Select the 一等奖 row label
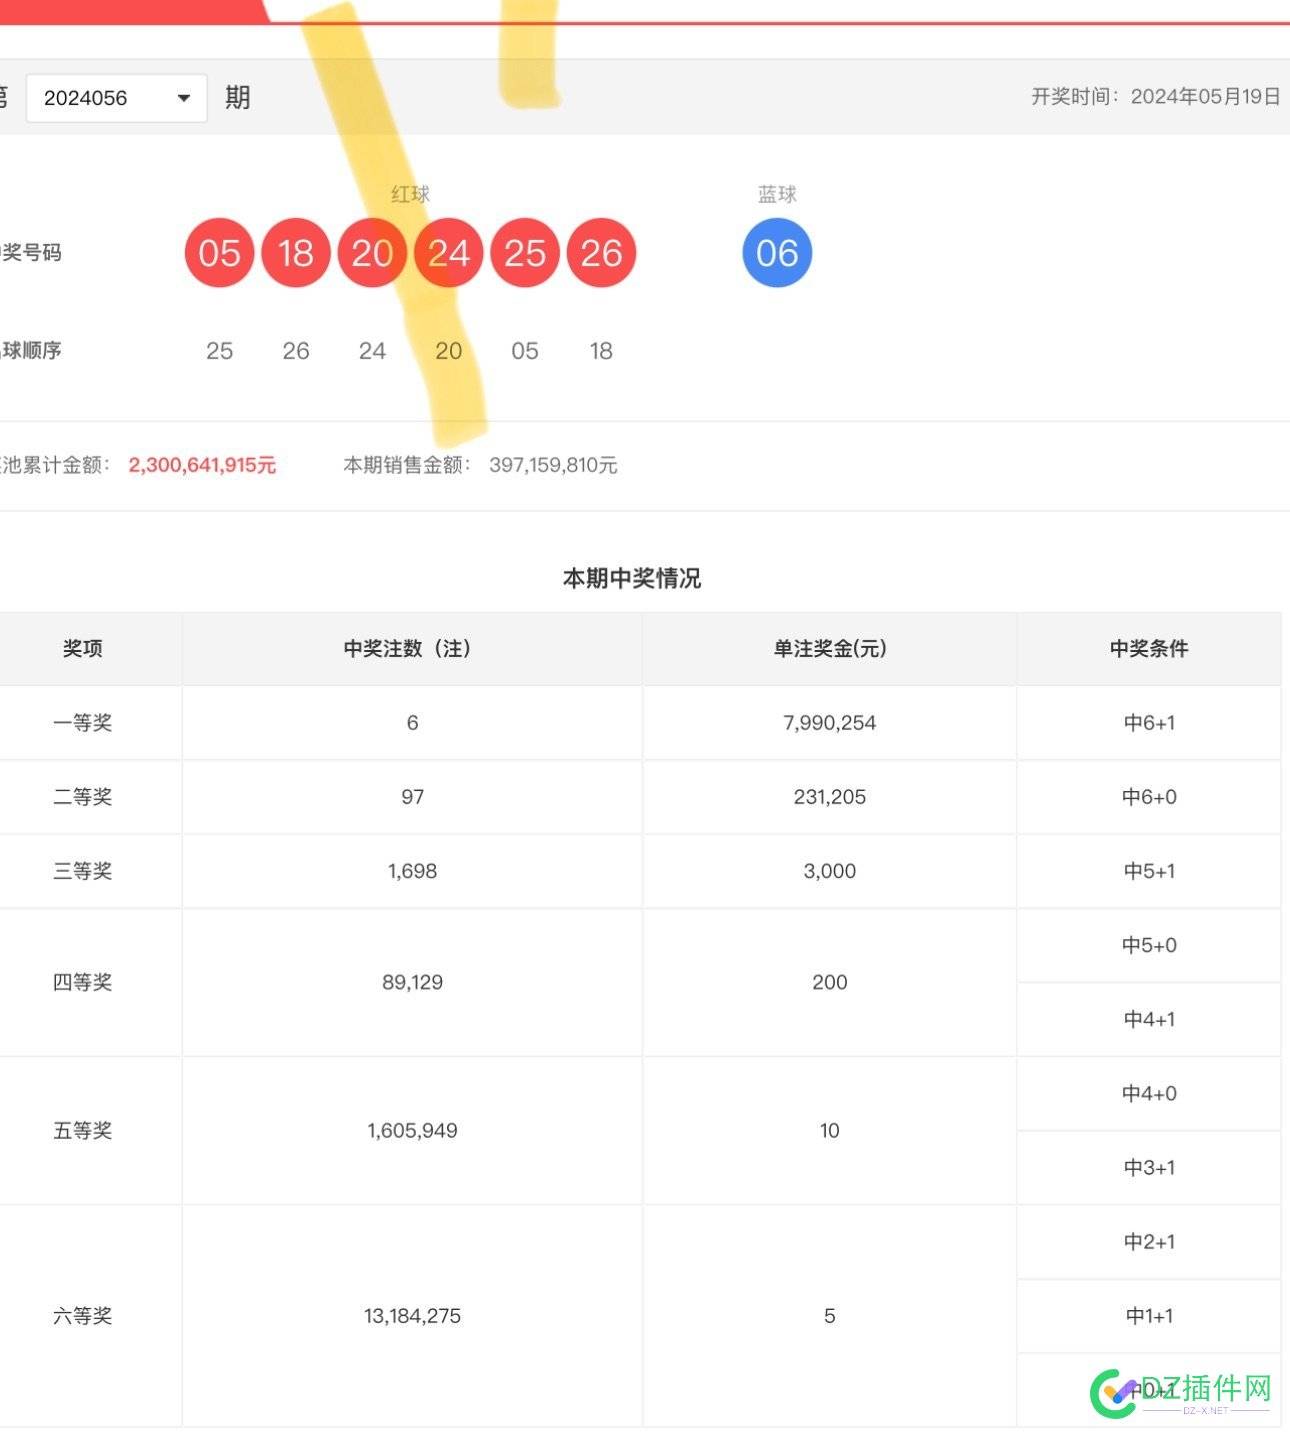 (x=83, y=723)
